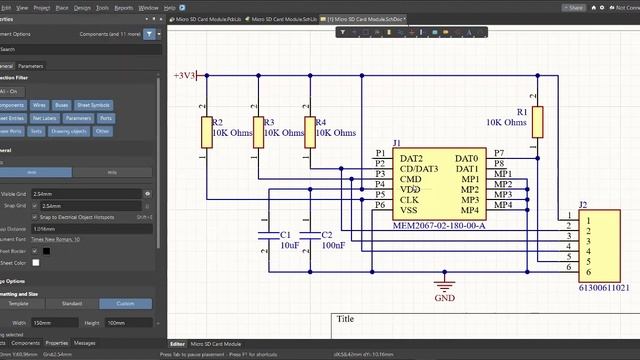The height and width of the screenshot is (360, 640).
Task: Open the Window menu
Action: pyautogui.click(x=148, y=8)
